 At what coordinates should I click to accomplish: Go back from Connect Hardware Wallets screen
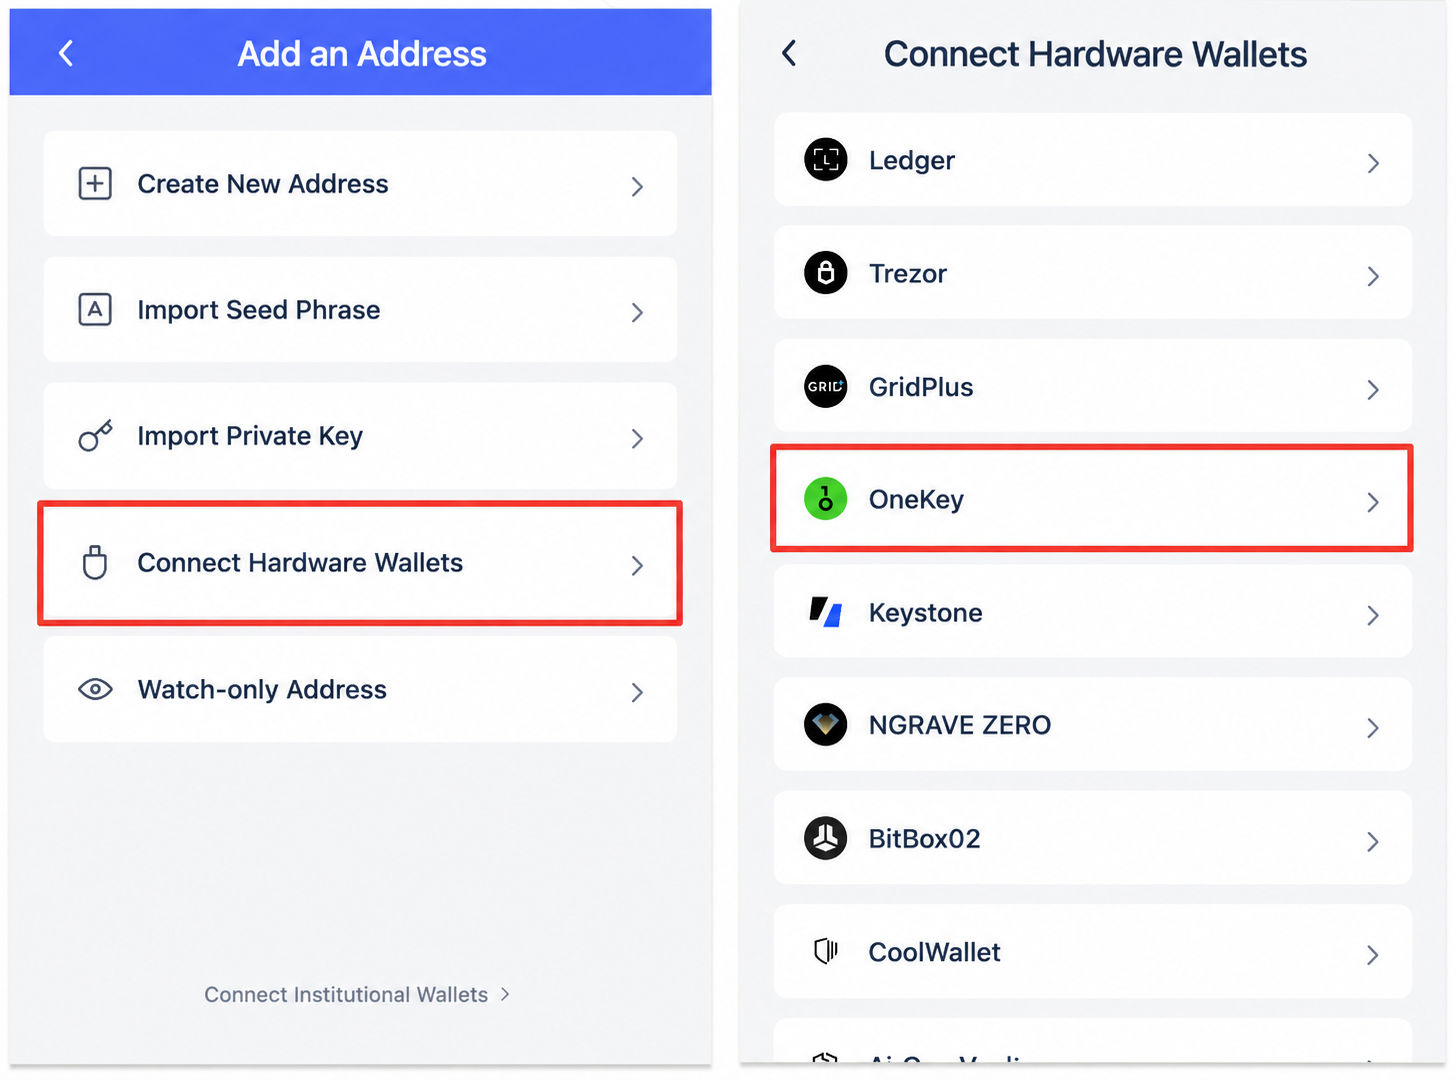pos(789,53)
